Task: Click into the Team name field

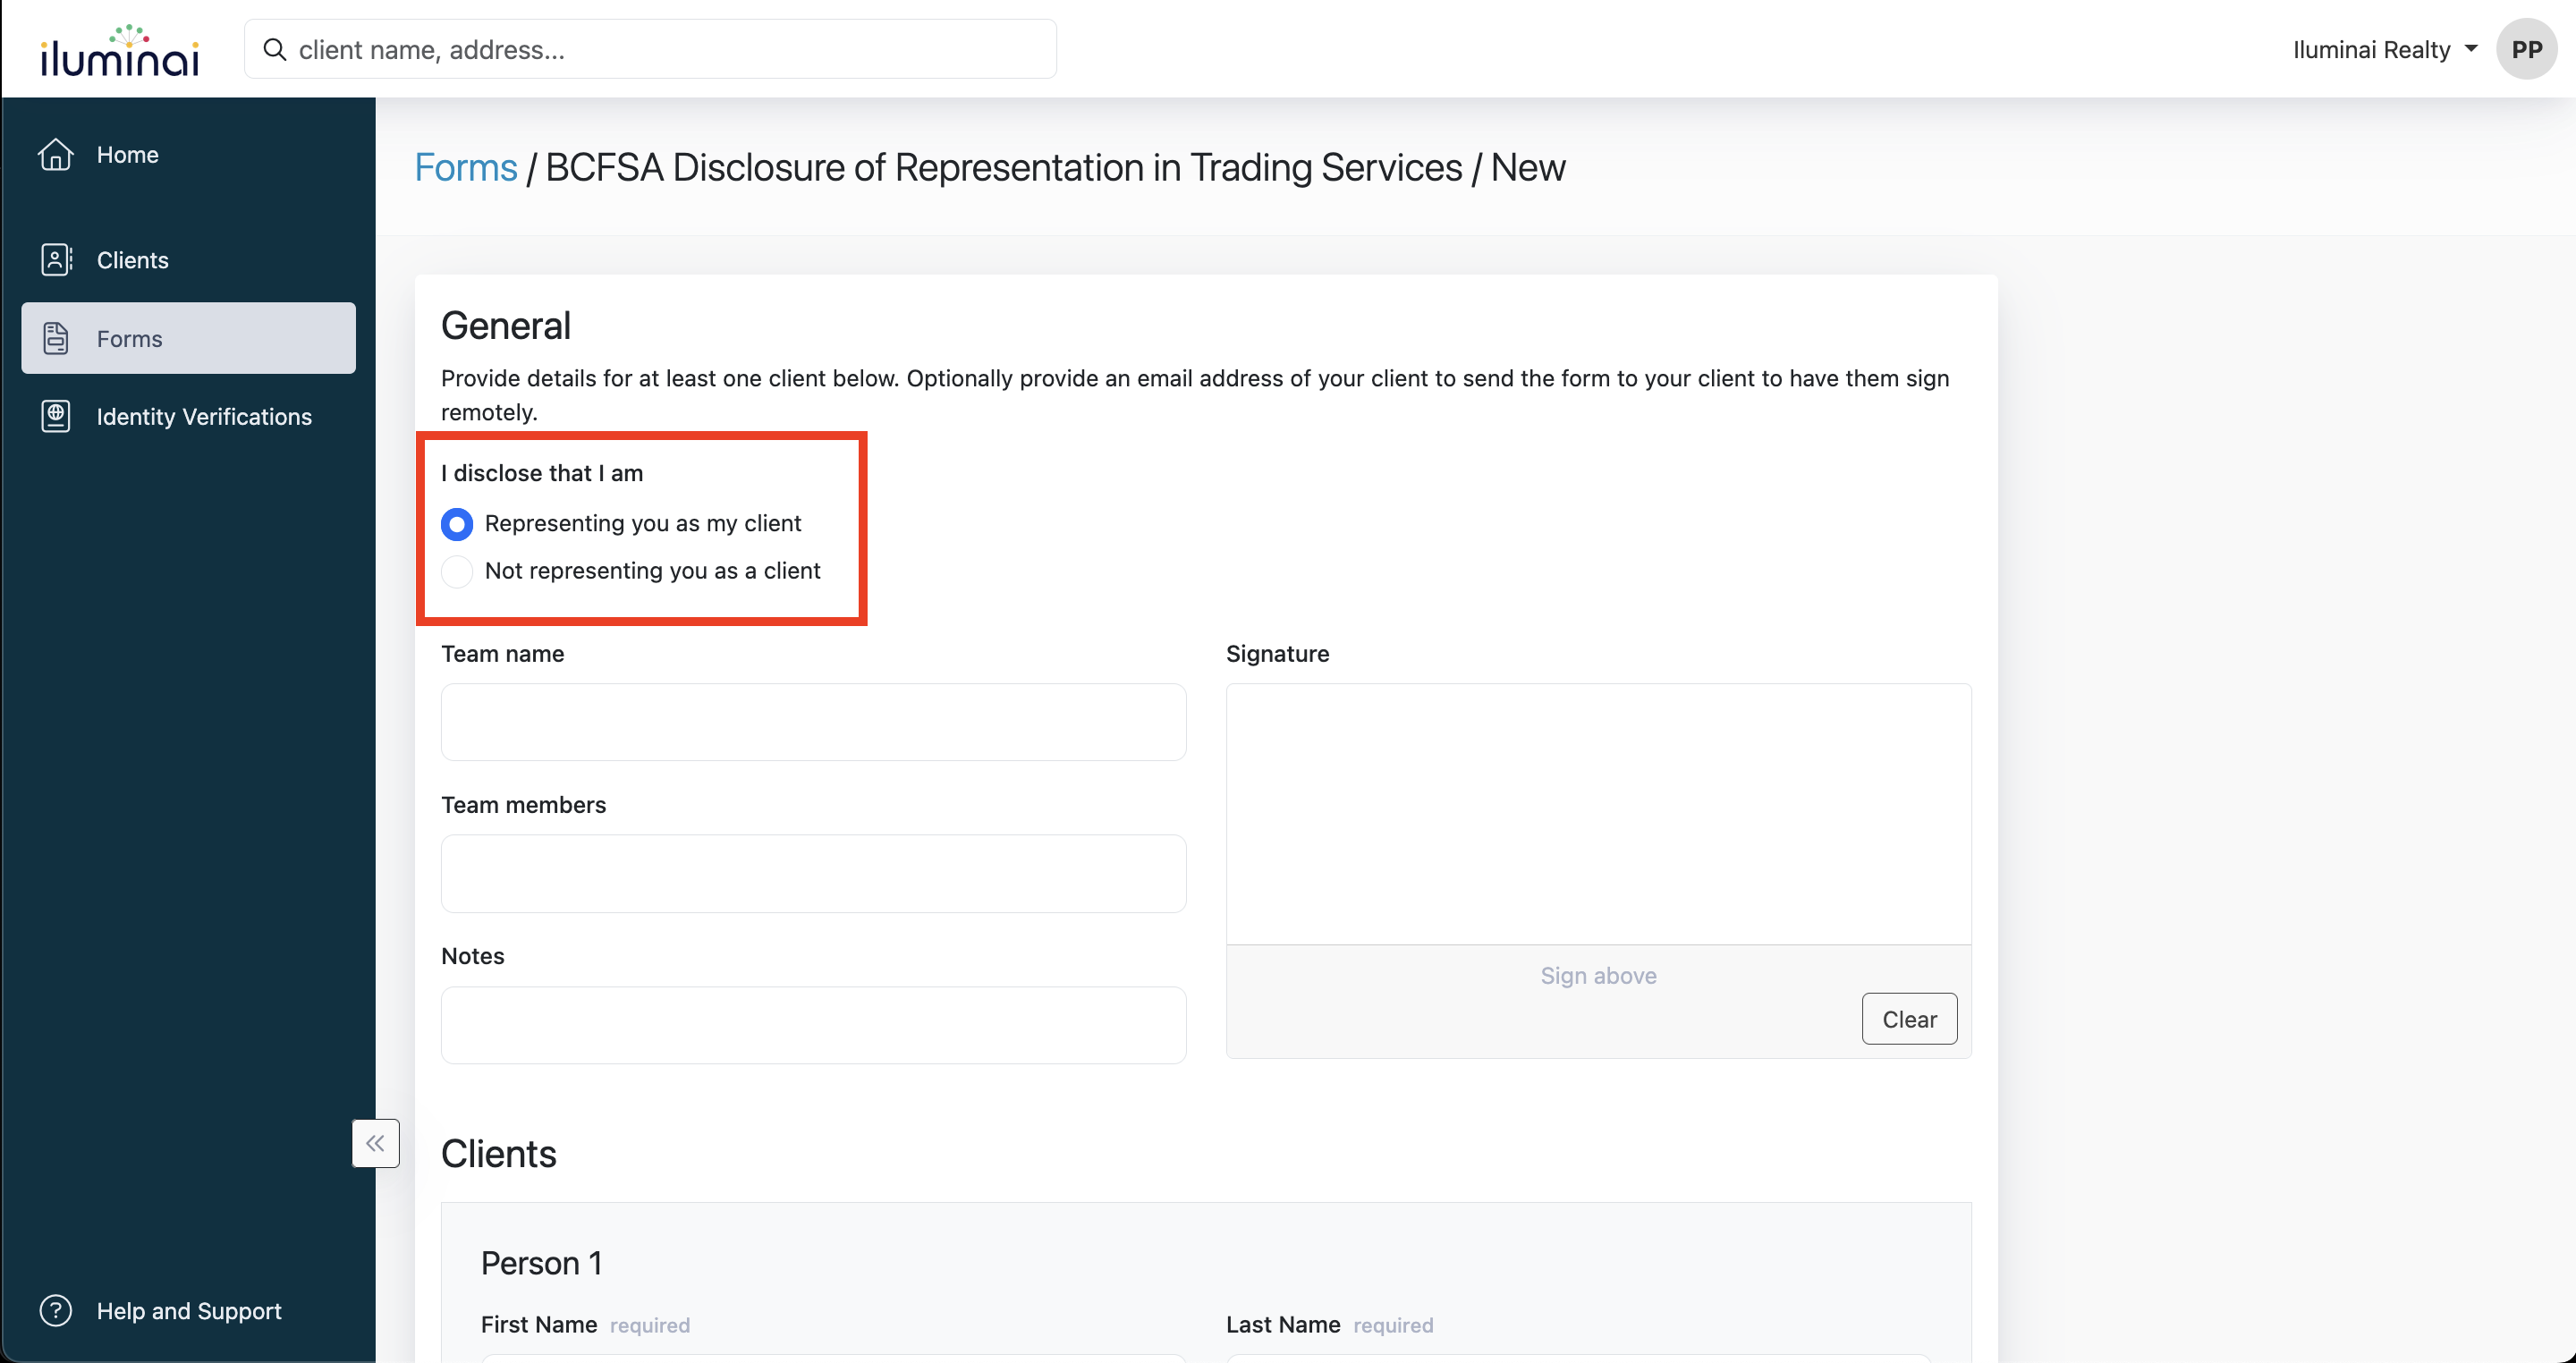Action: pos(813,722)
